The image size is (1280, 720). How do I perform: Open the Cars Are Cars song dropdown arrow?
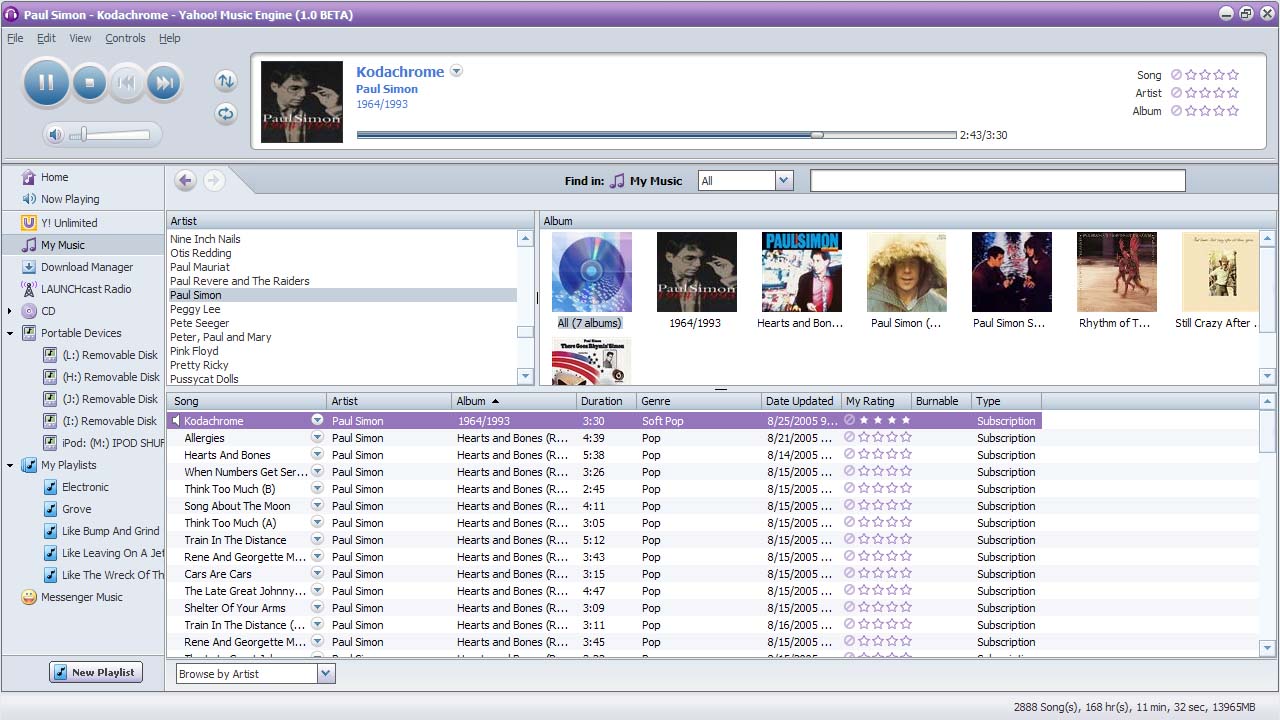tap(317, 574)
